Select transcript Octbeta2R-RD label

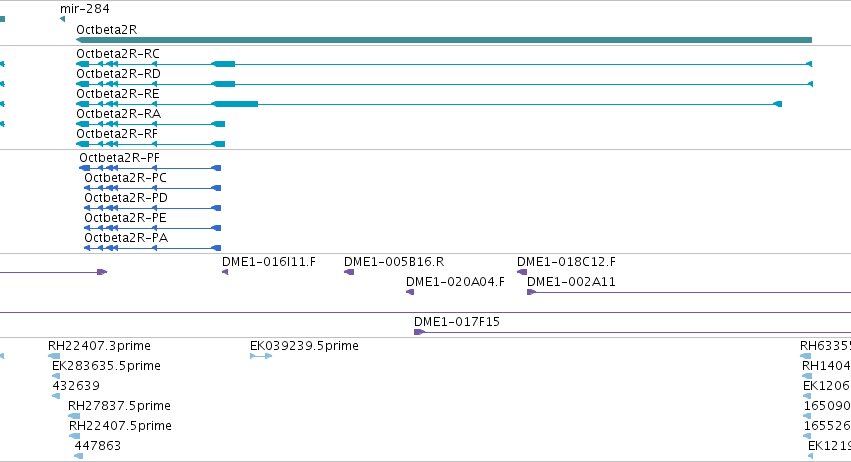pyautogui.click(x=118, y=74)
